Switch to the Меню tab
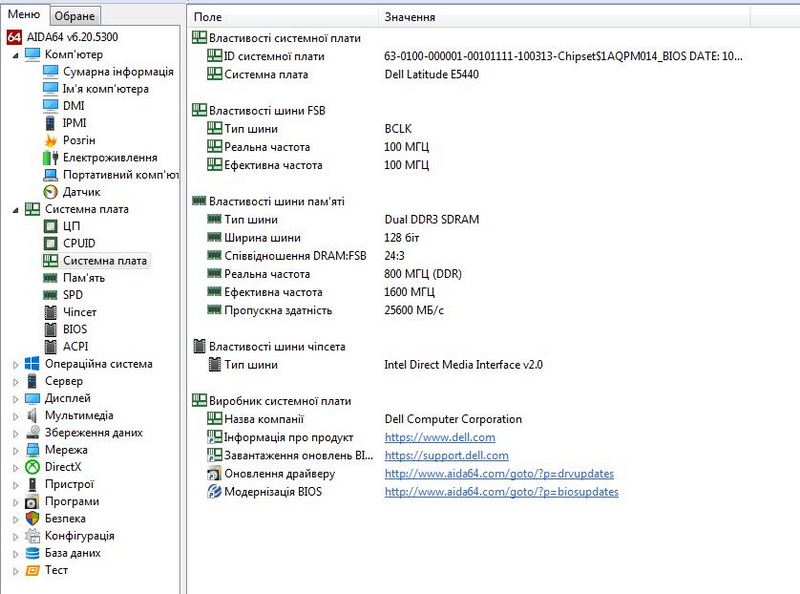The width and height of the screenshot is (800, 594). 24,15
